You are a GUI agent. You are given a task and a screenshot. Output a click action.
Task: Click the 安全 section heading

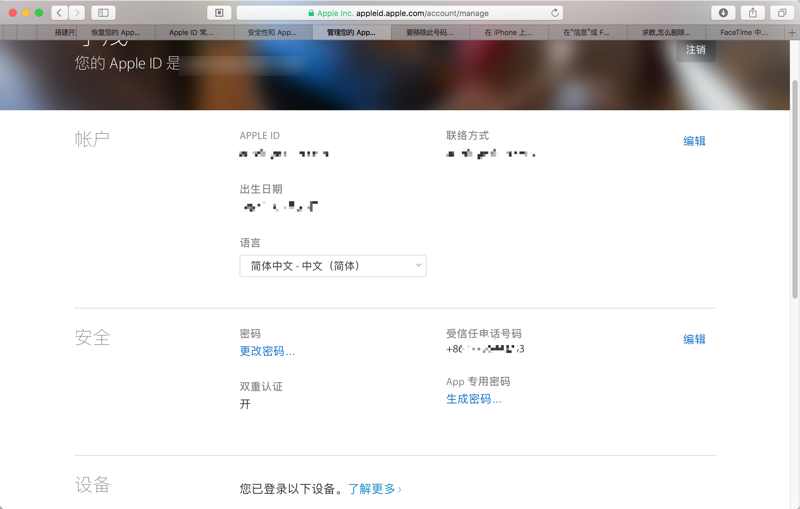92,338
